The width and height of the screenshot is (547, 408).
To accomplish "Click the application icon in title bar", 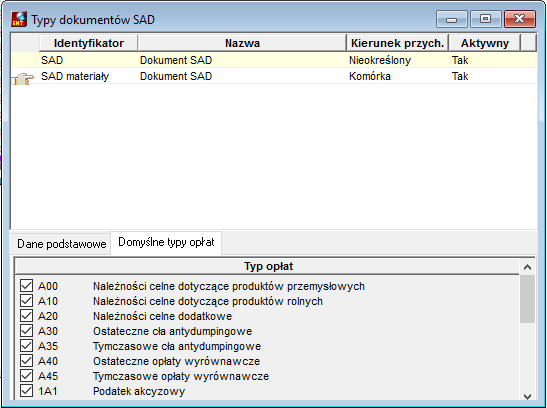I will pos(19,19).
